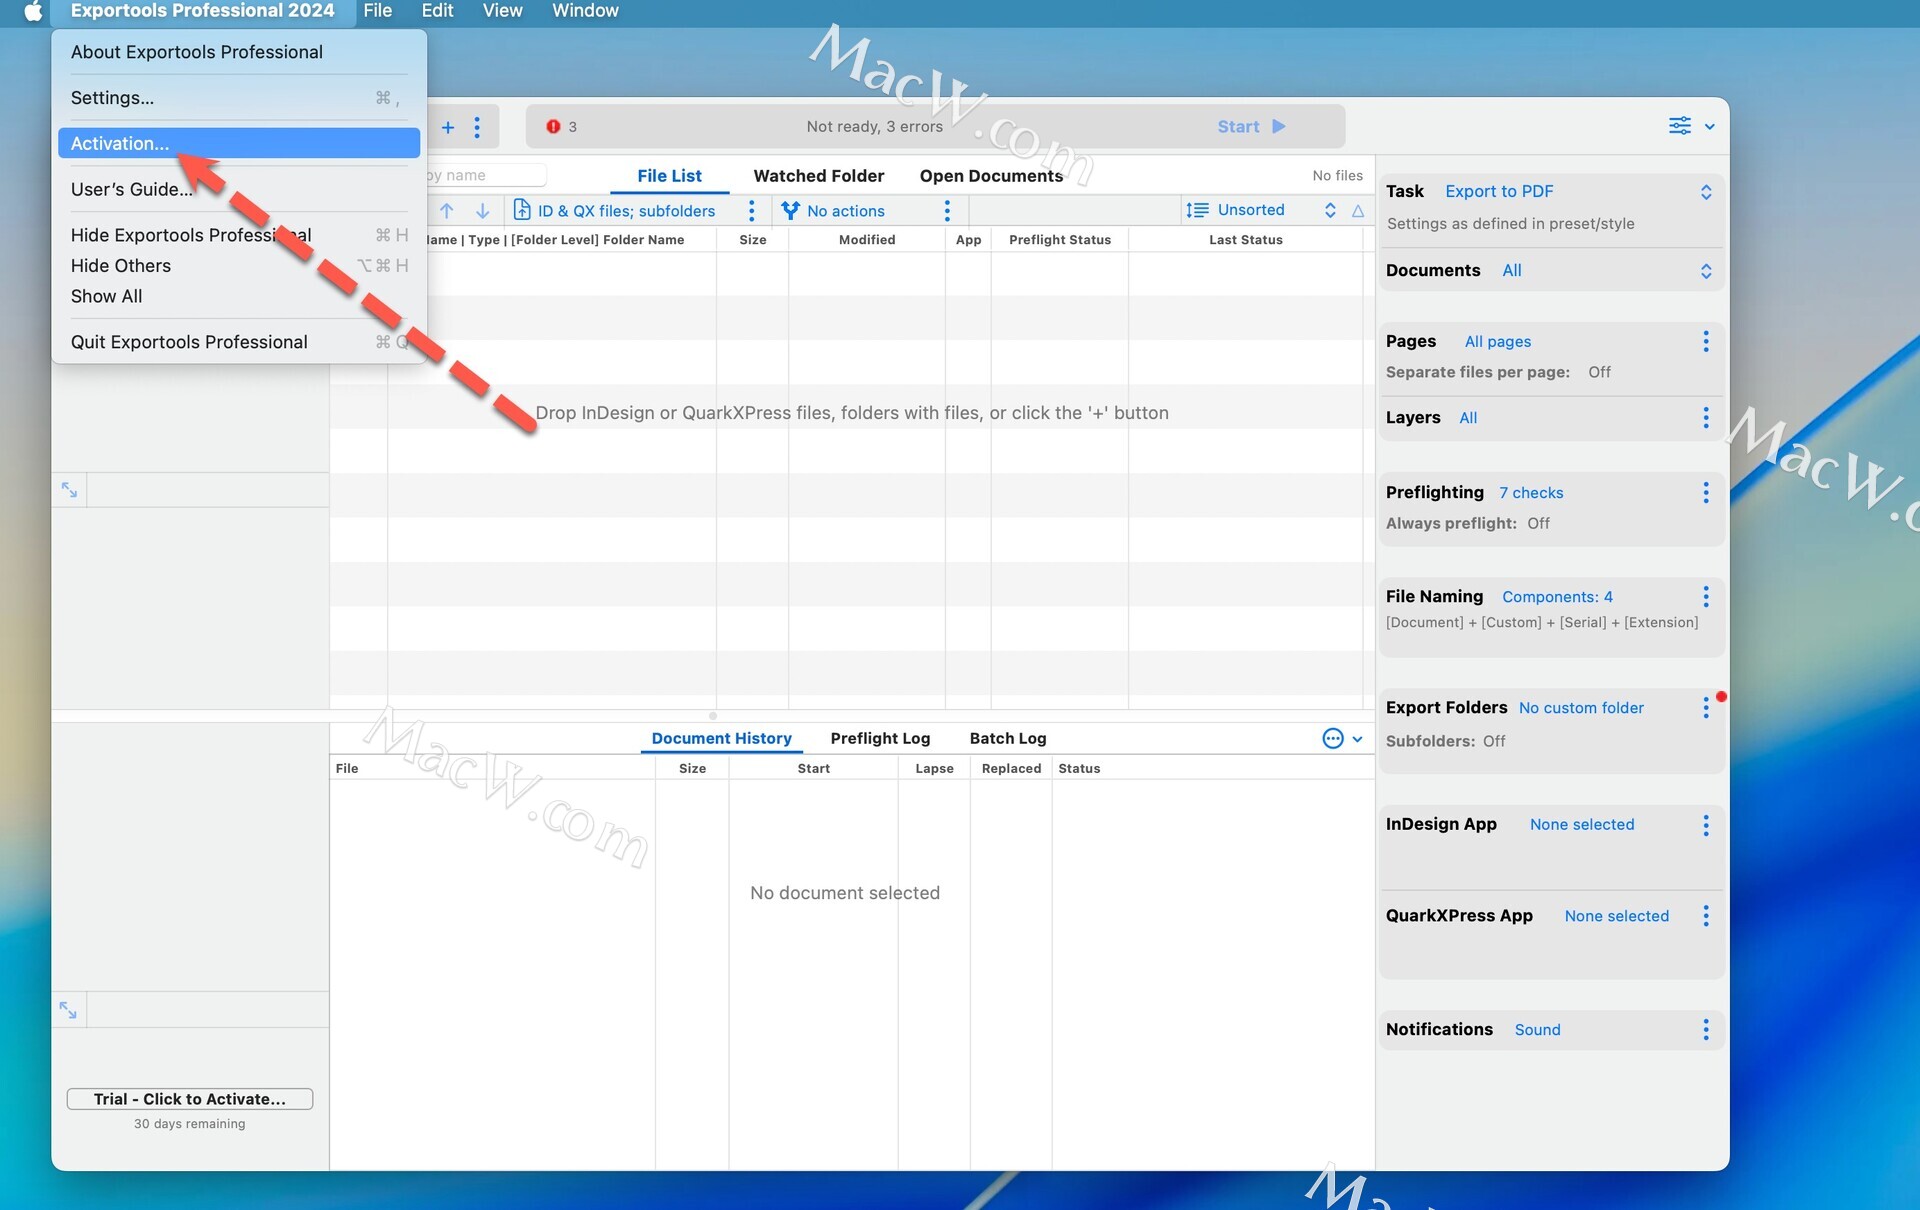Click the red error indicator icon

tap(553, 127)
